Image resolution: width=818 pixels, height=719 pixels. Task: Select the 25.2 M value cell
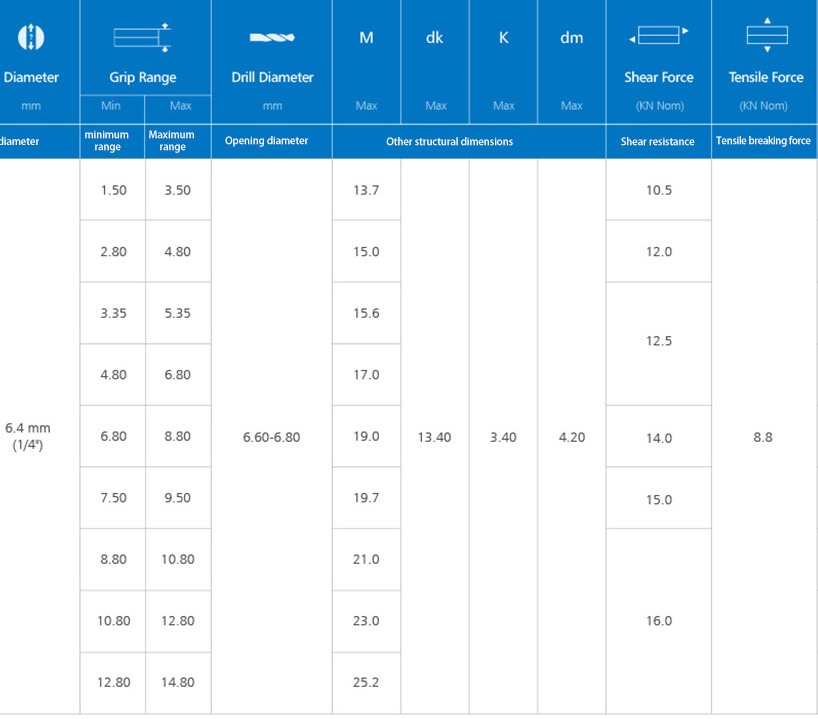pos(366,682)
